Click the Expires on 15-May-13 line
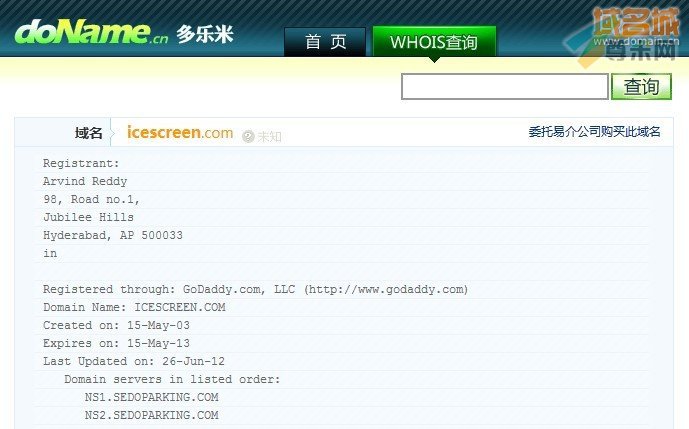689x429 pixels. point(116,343)
